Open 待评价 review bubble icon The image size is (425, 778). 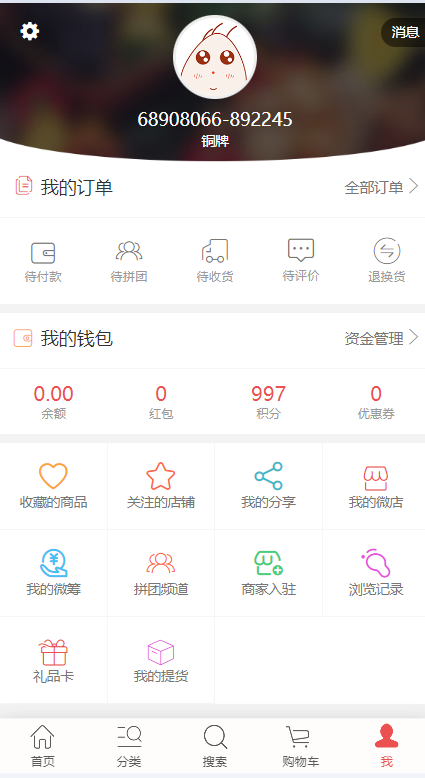(x=301, y=250)
